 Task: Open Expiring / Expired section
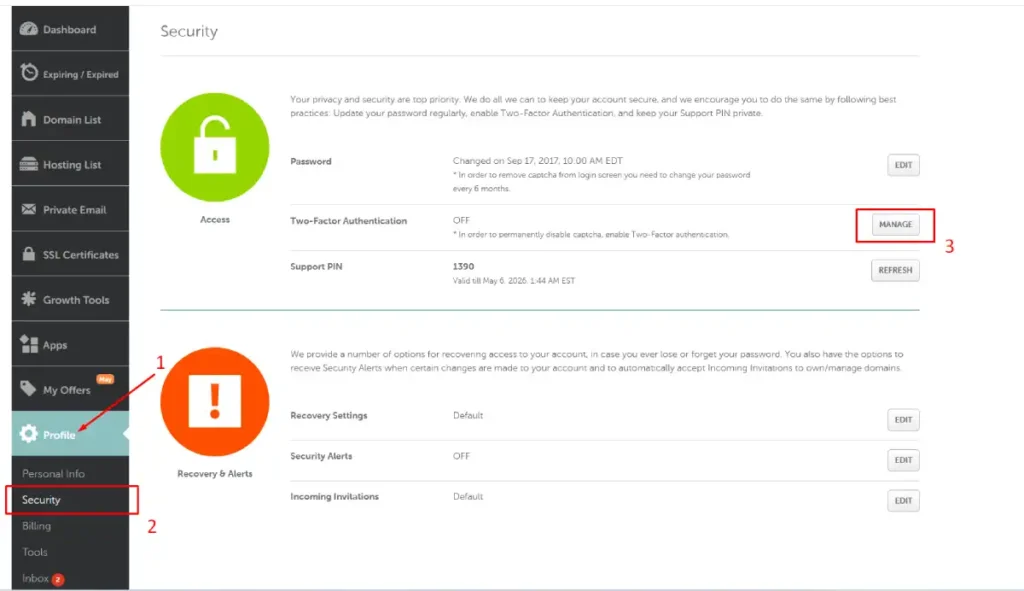click(x=71, y=74)
